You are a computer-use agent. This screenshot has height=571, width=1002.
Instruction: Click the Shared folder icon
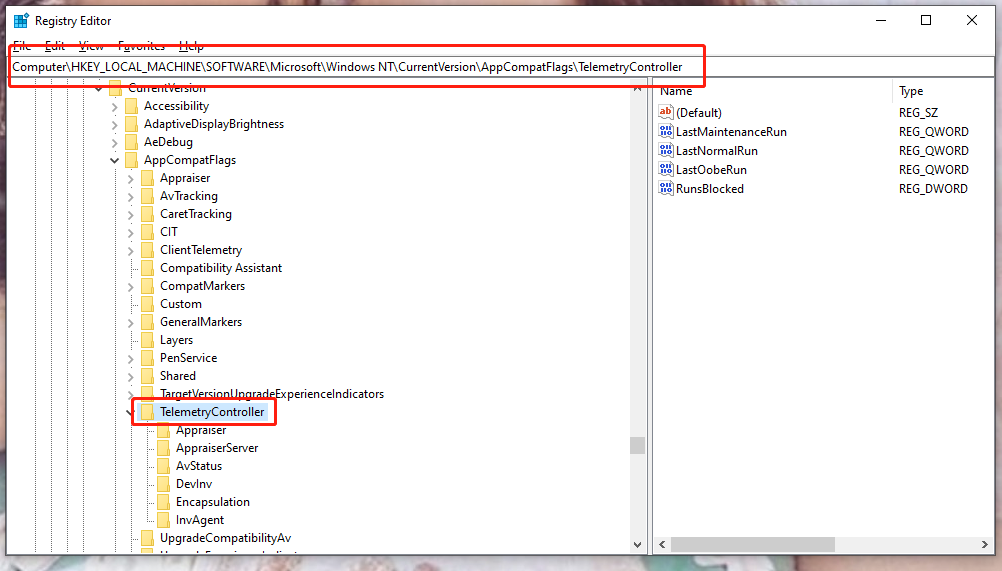[148, 376]
